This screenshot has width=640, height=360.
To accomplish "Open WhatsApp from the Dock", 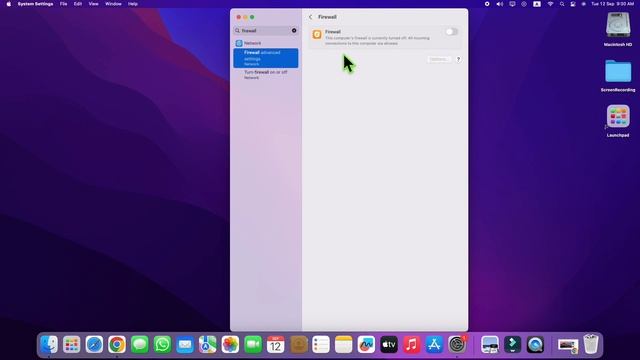I will (162, 345).
